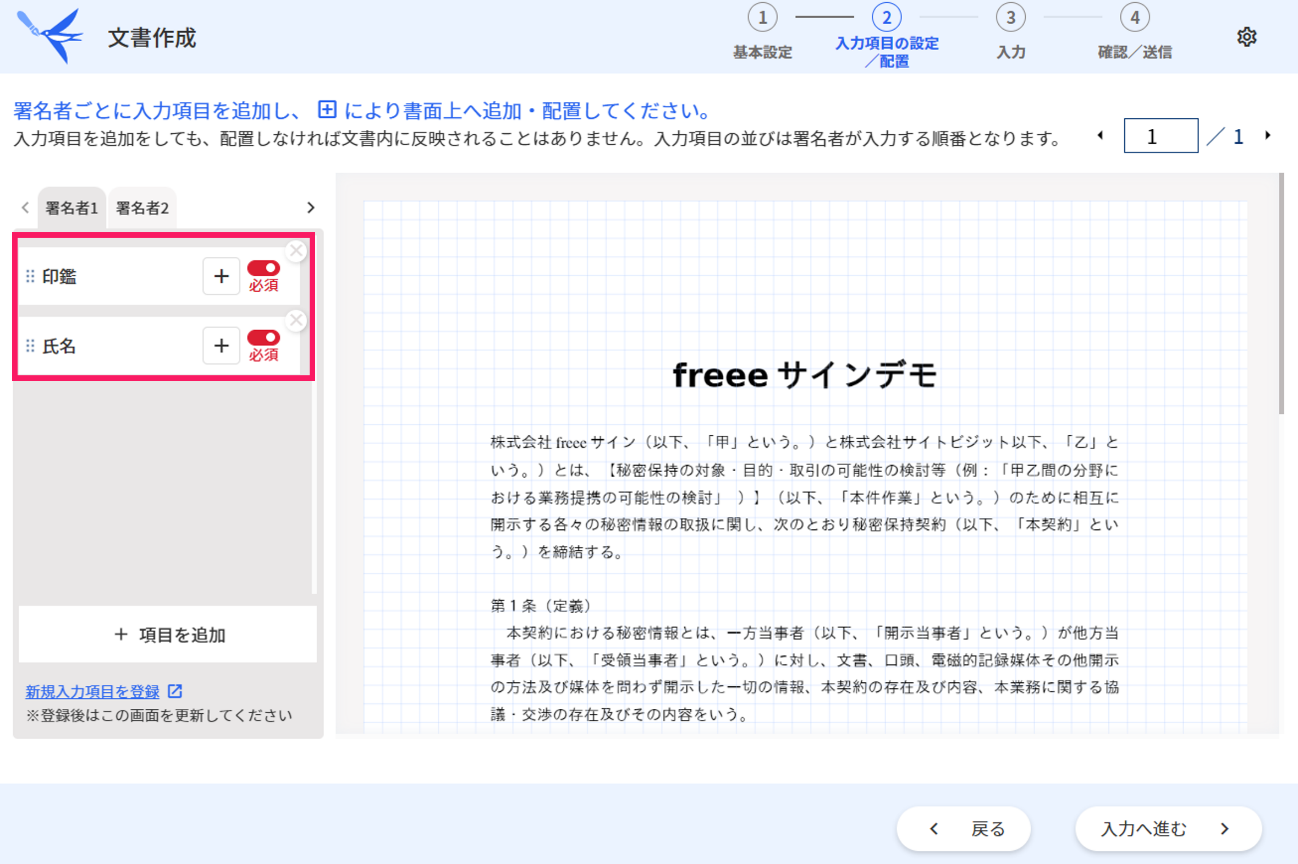1298x864 pixels.
Task: Click 項目を追加 button
Action: pos(168,634)
